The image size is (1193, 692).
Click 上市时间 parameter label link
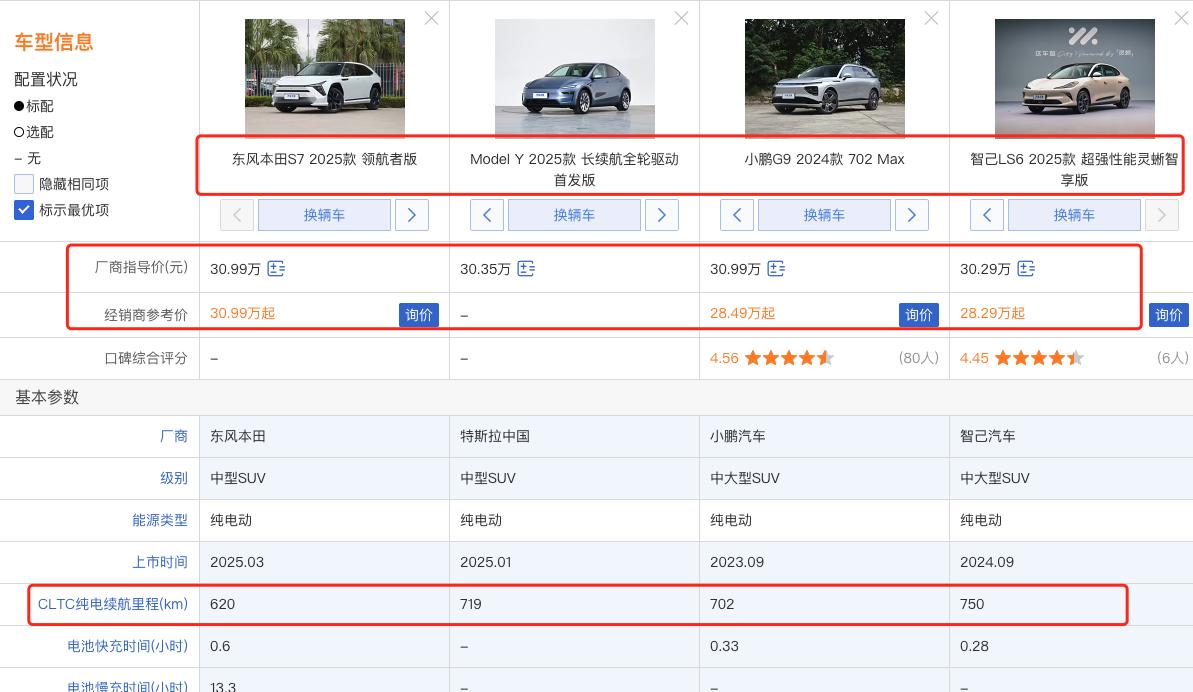click(160, 562)
